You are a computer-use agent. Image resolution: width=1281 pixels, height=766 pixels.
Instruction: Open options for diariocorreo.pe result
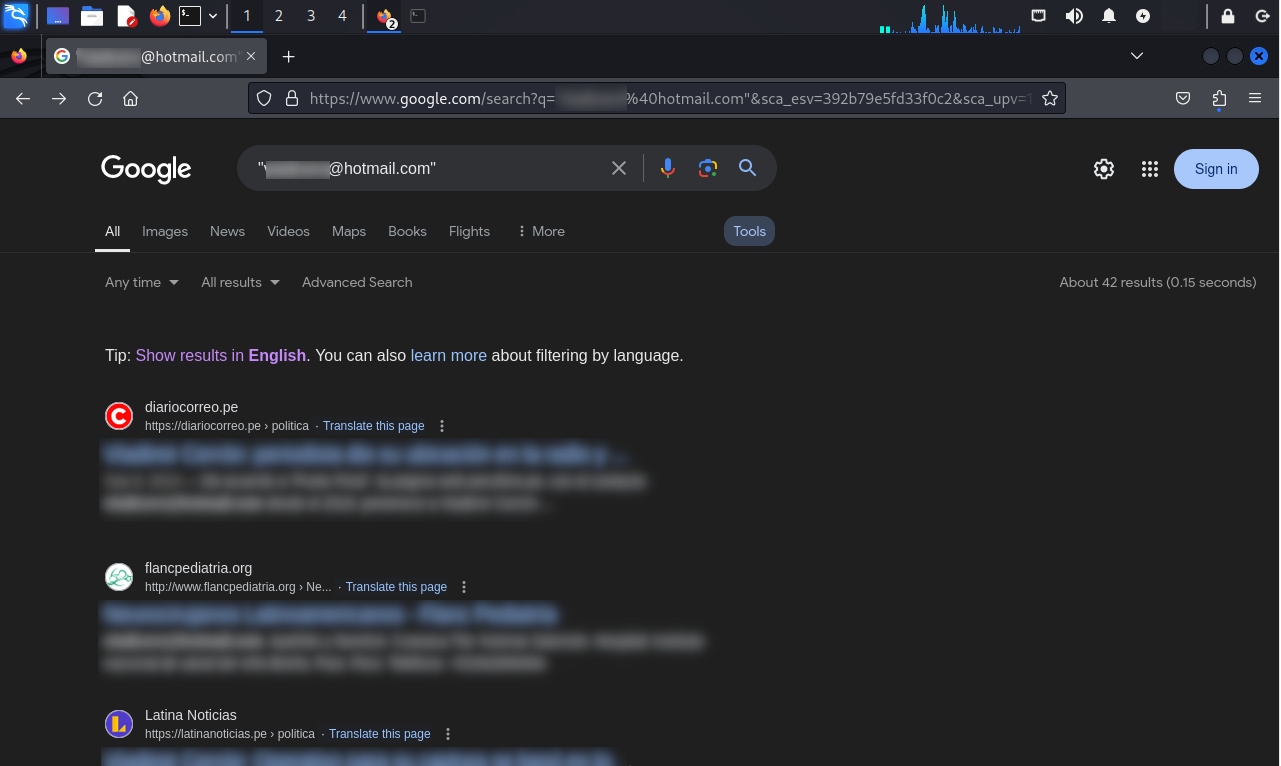click(x=442, y=426)
